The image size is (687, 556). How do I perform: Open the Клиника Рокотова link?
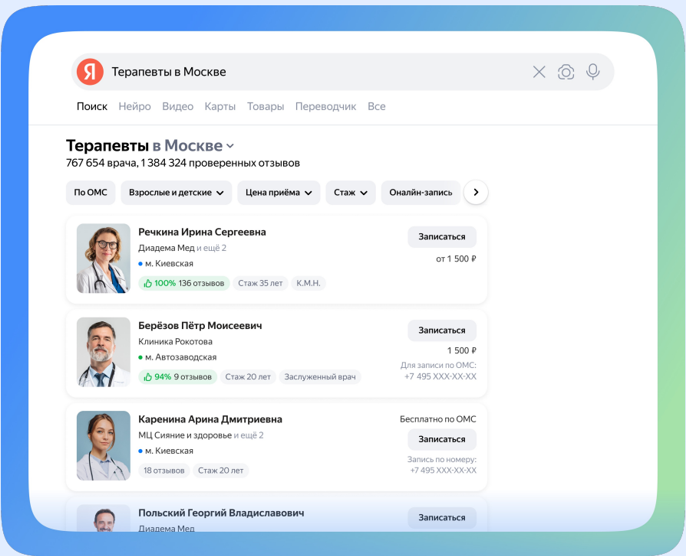pyautogui.click(x=175, y=341)
